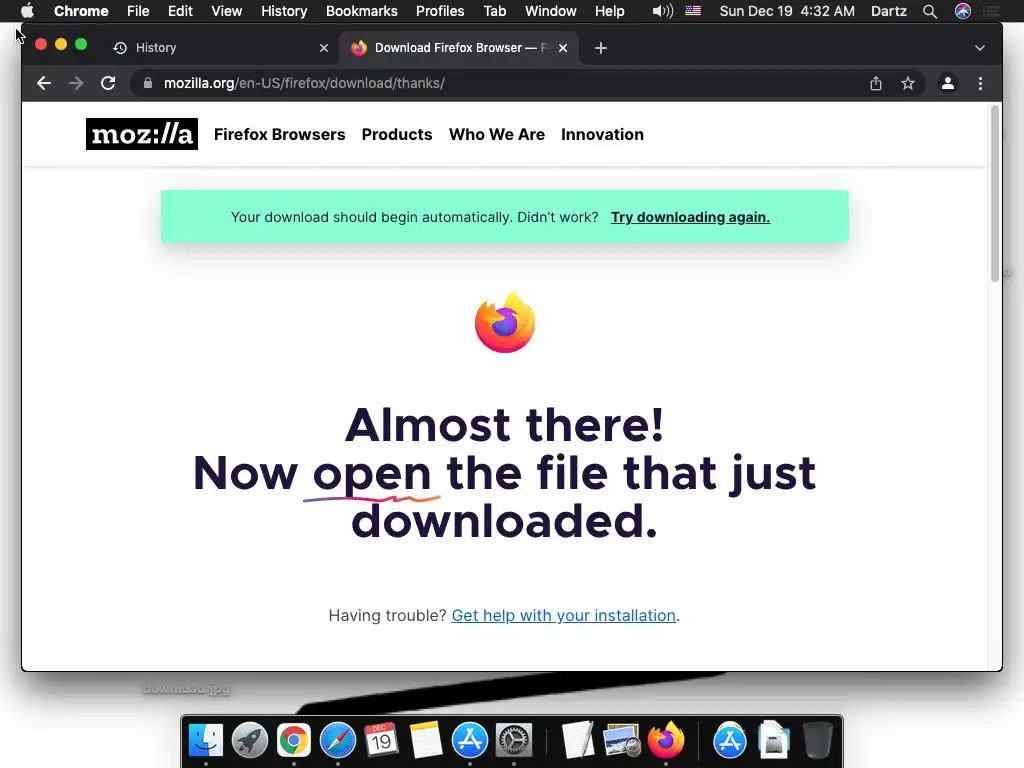Viewport: 1024px width, 768px height.
Task: Open the History menu in menu bar
Action: pyautogui.click(x=284, y=11)
